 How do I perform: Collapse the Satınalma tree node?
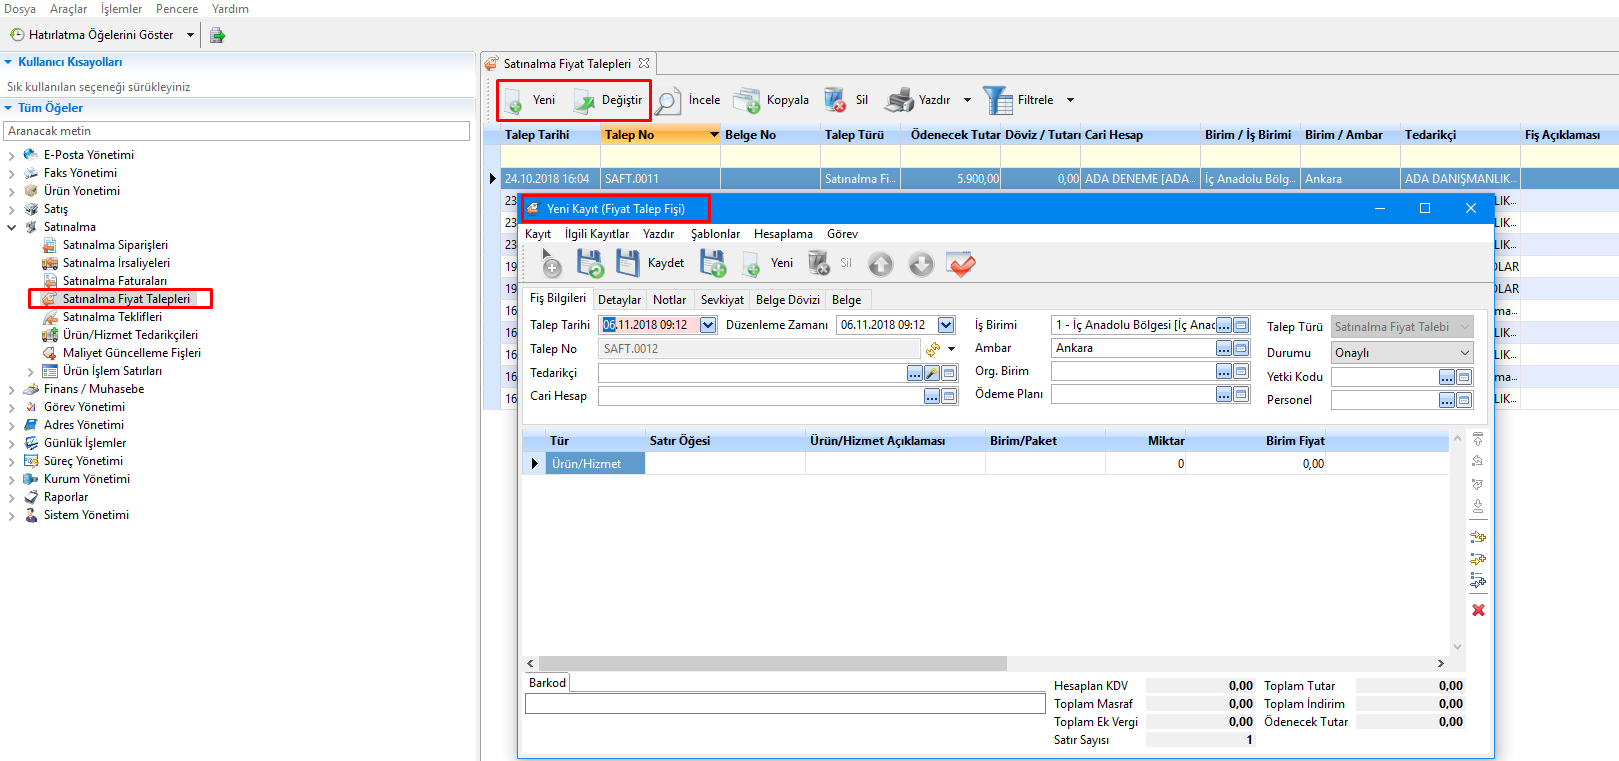(12, 227)
